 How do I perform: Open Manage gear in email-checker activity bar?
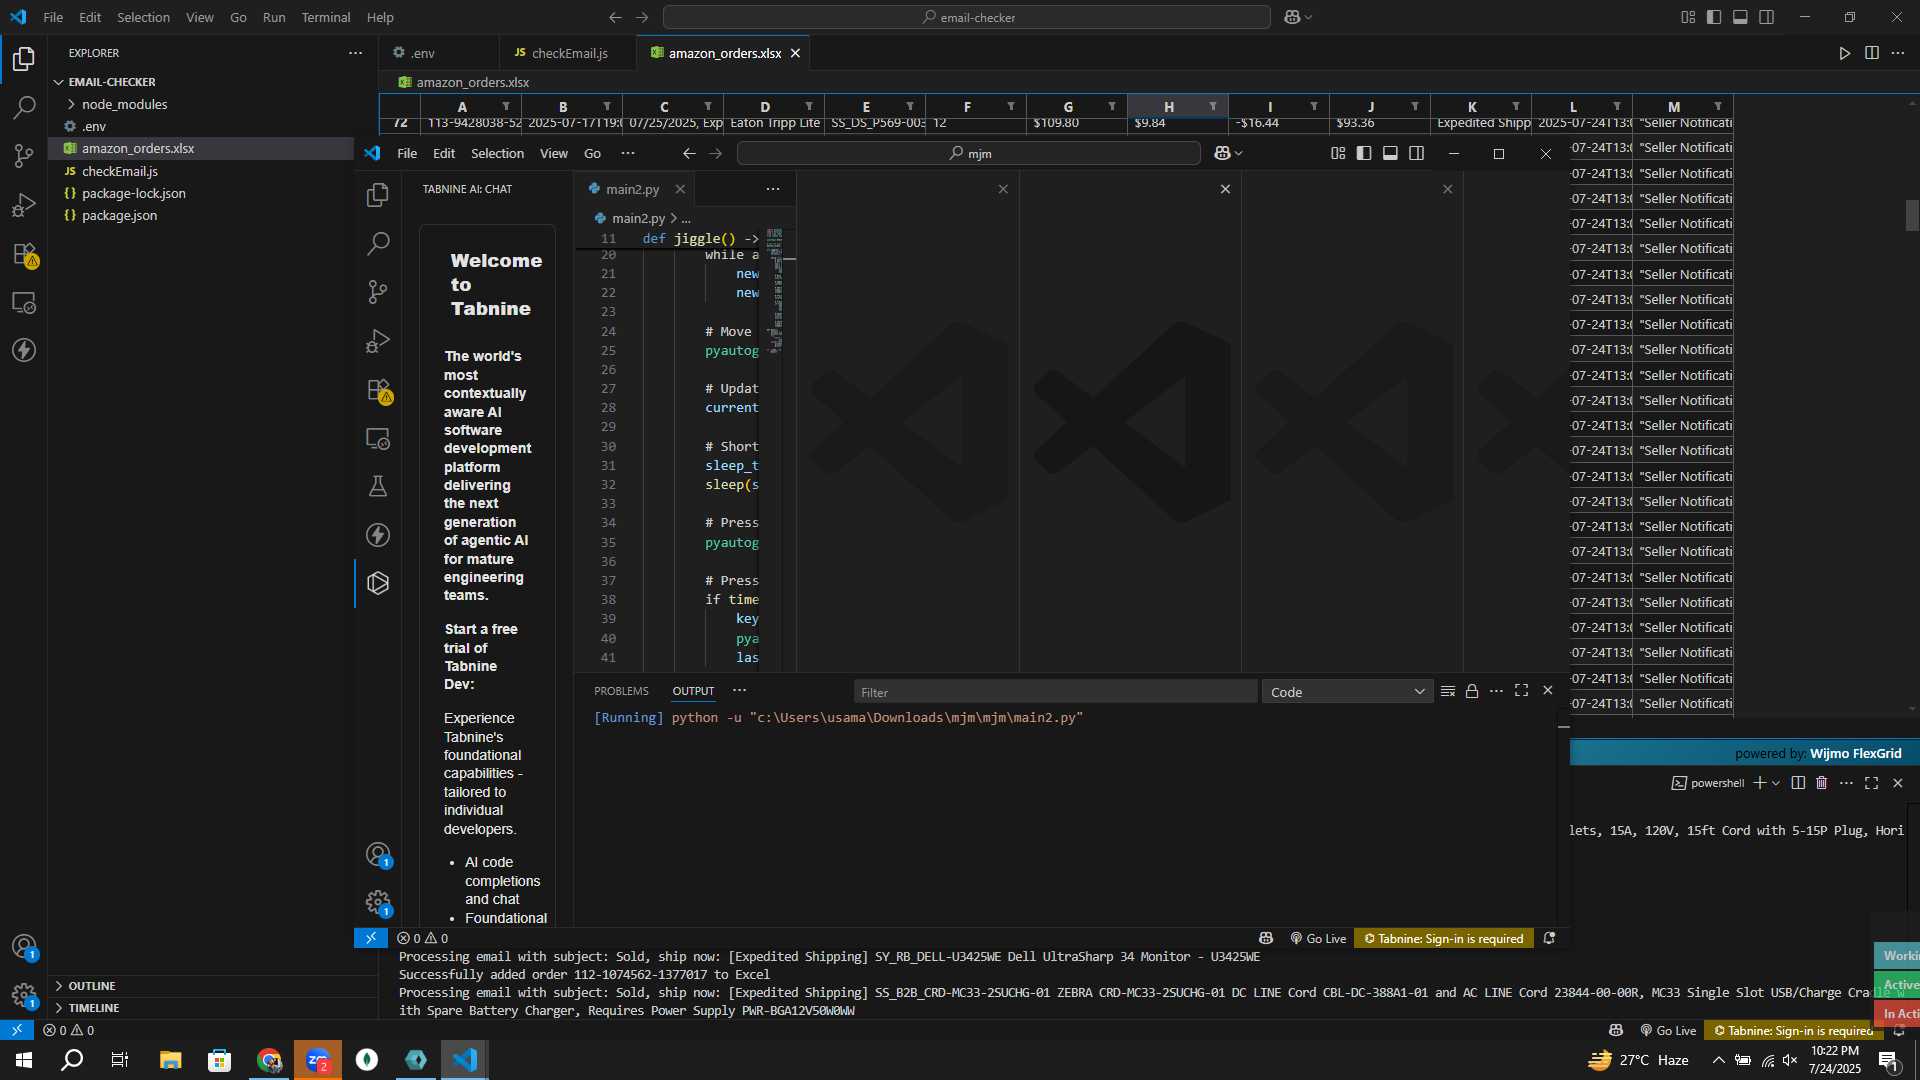point(24,995)
